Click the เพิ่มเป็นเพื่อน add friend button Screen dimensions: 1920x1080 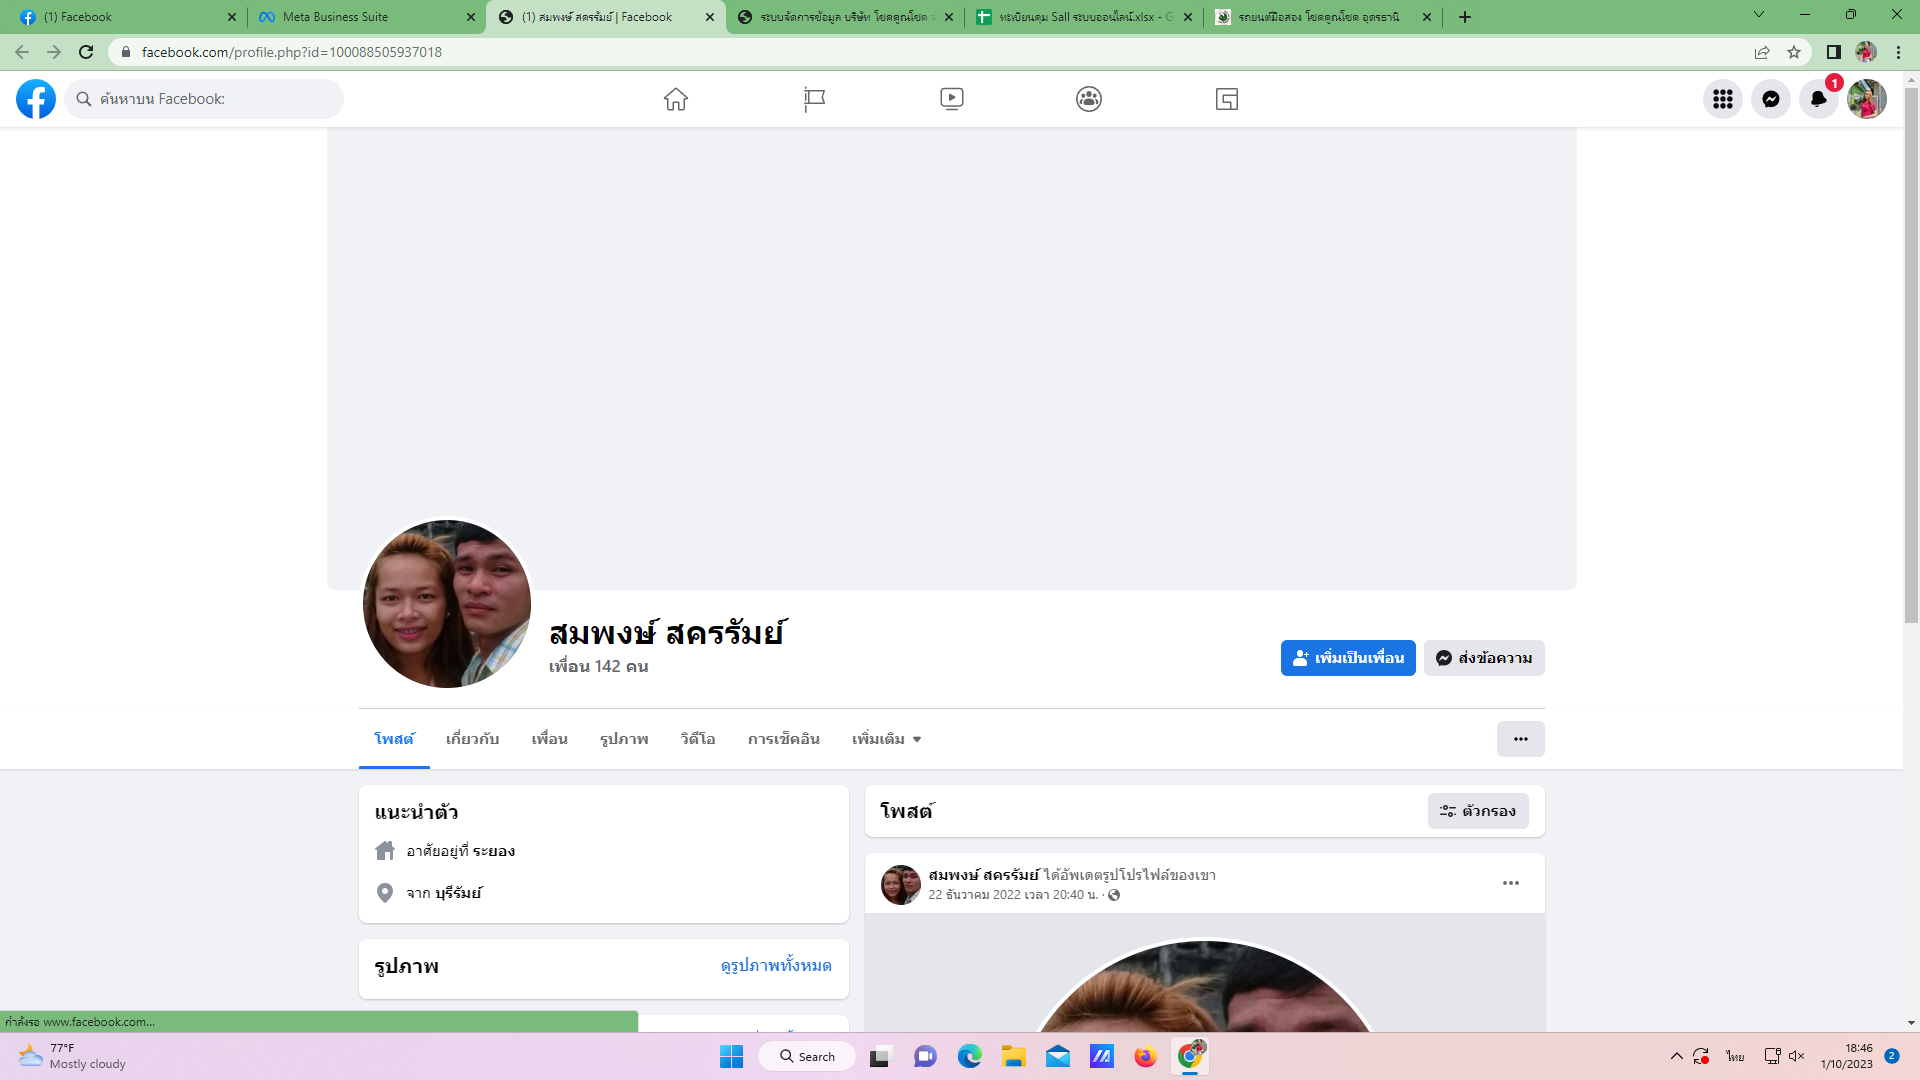pyautogui.click(x=1348, y=658)
